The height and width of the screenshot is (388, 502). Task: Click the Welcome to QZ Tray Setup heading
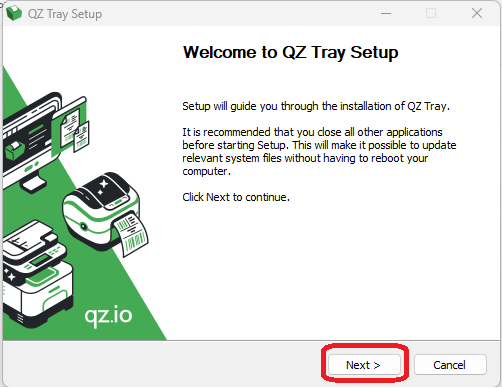[x=291, y=52]
